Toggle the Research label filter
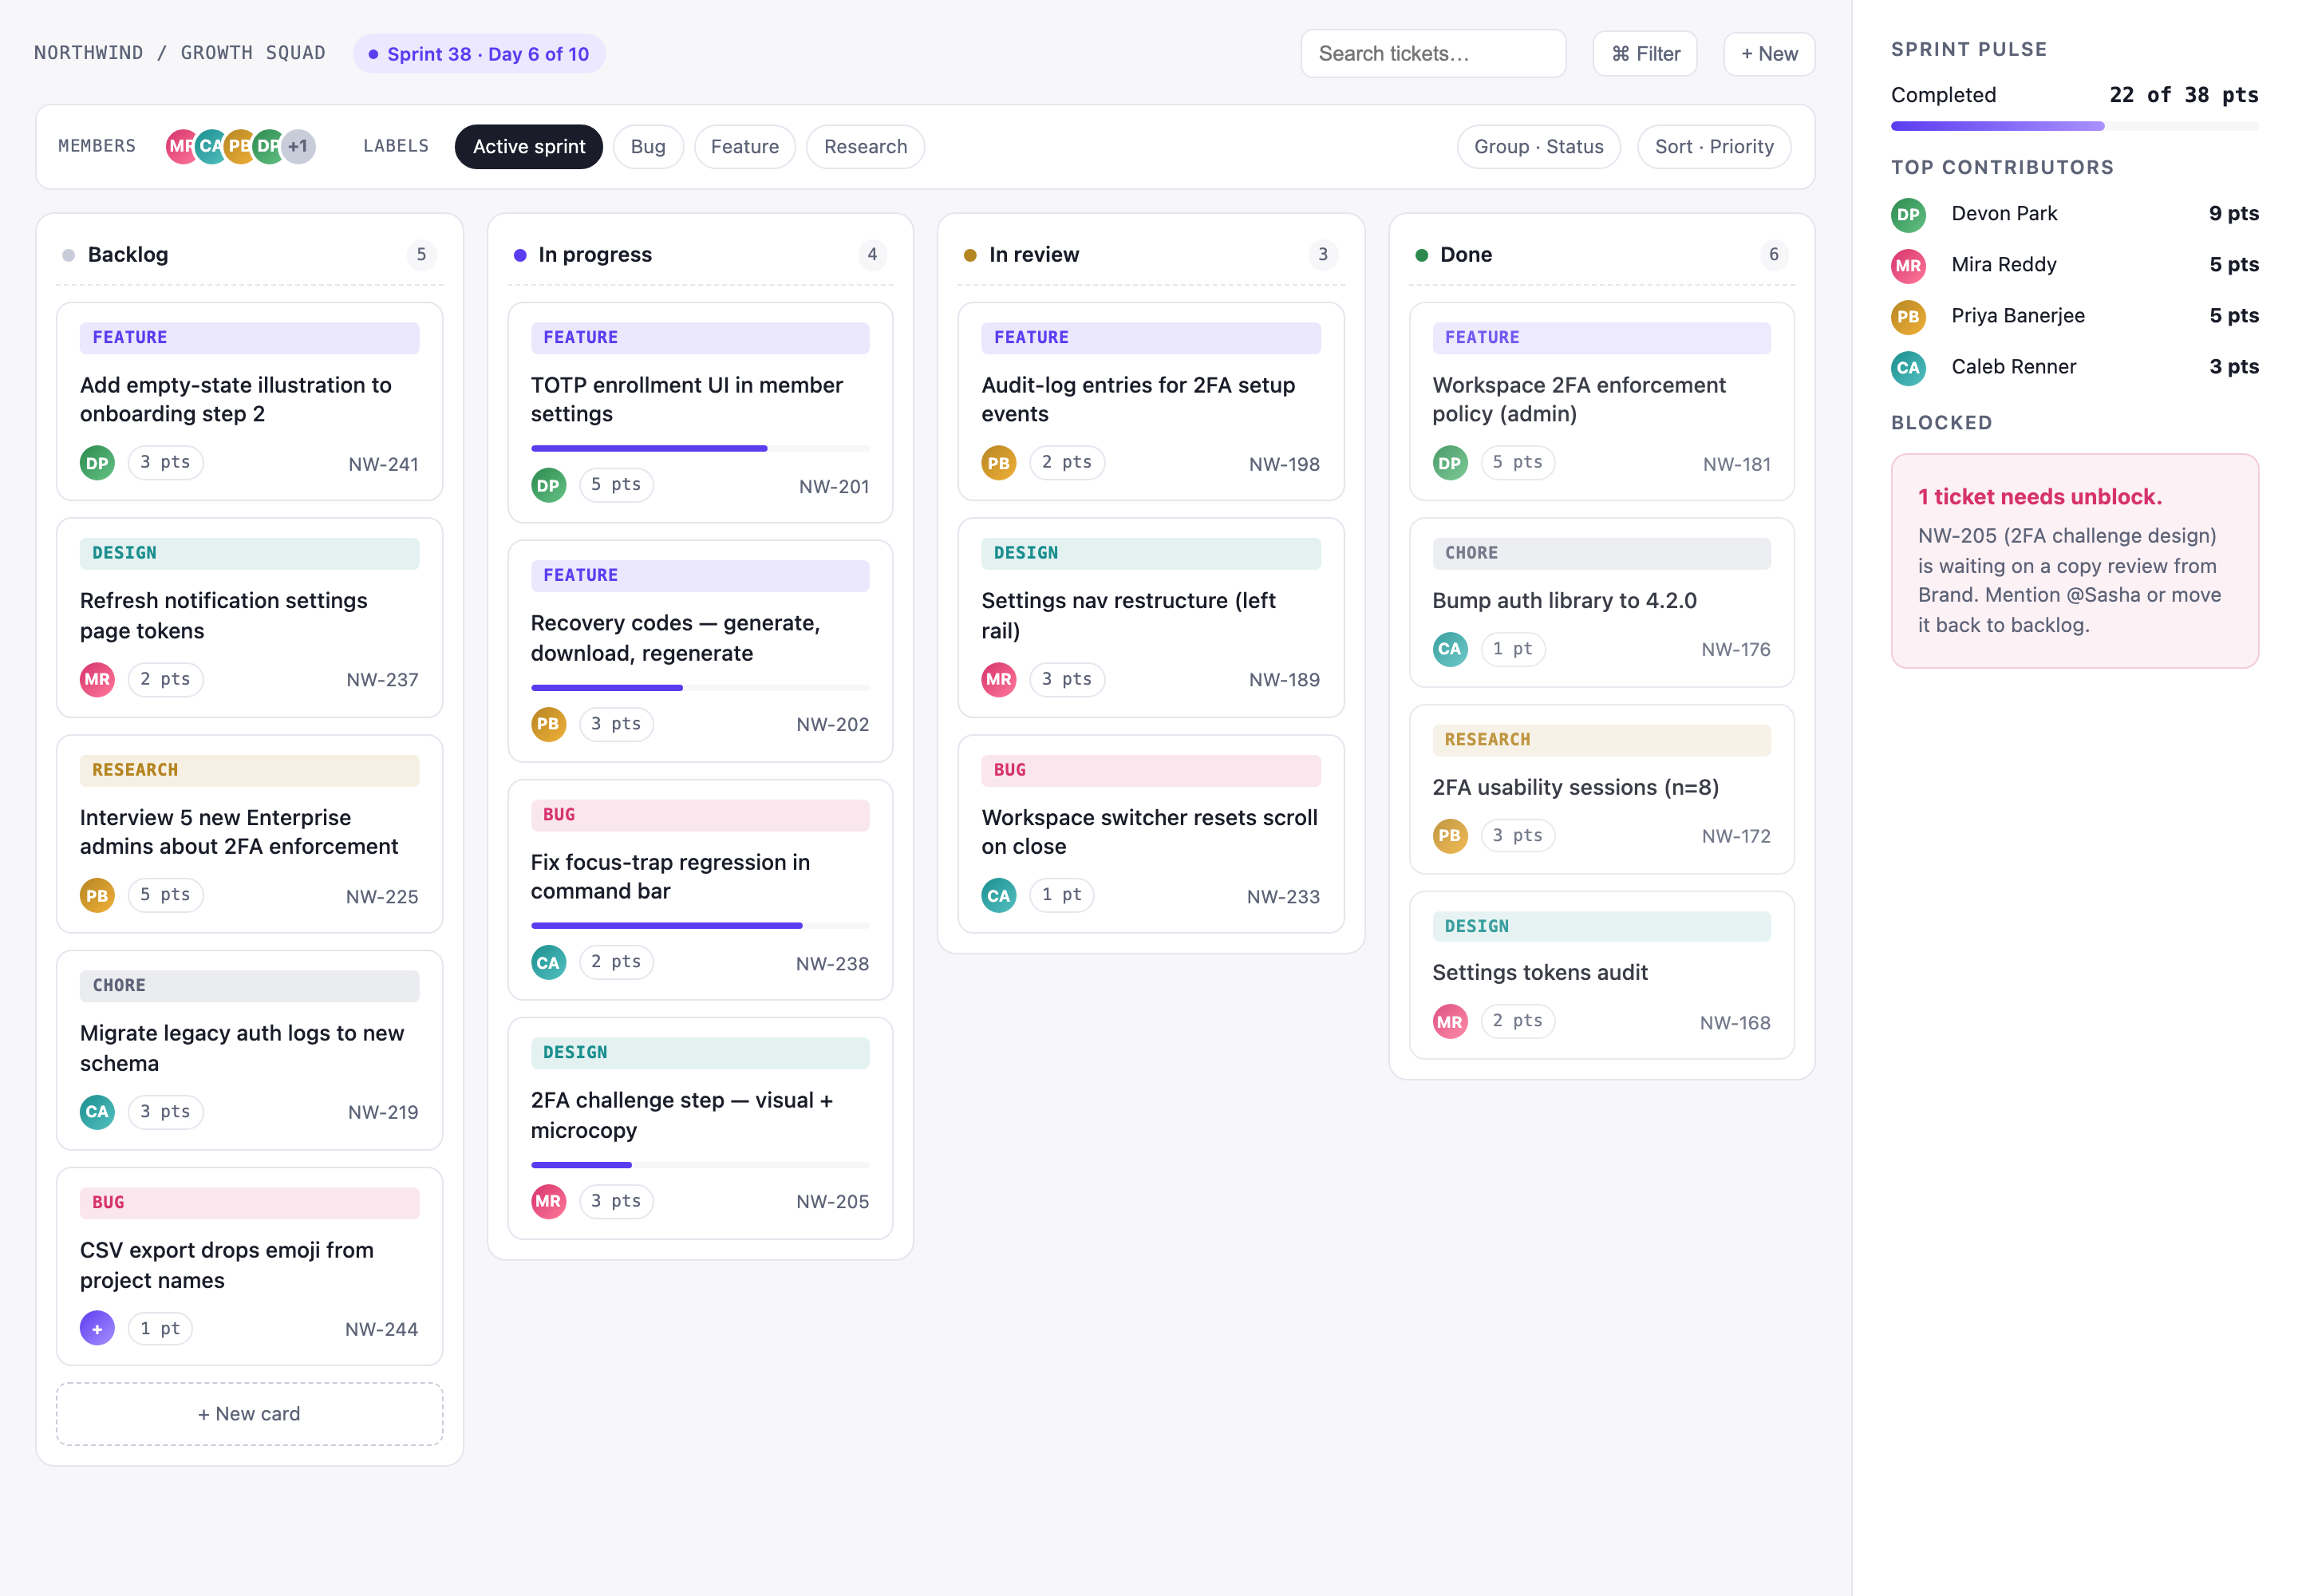The image size is (2298, 1596). (x=865, y=146)
